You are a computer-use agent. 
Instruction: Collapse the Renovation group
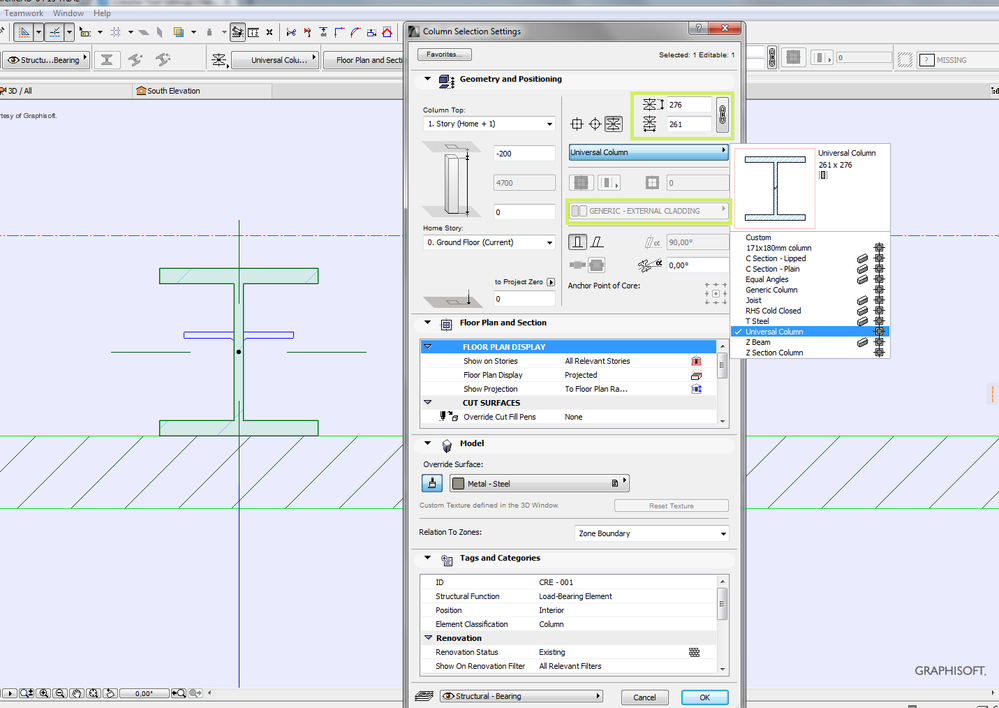[428, 637]
